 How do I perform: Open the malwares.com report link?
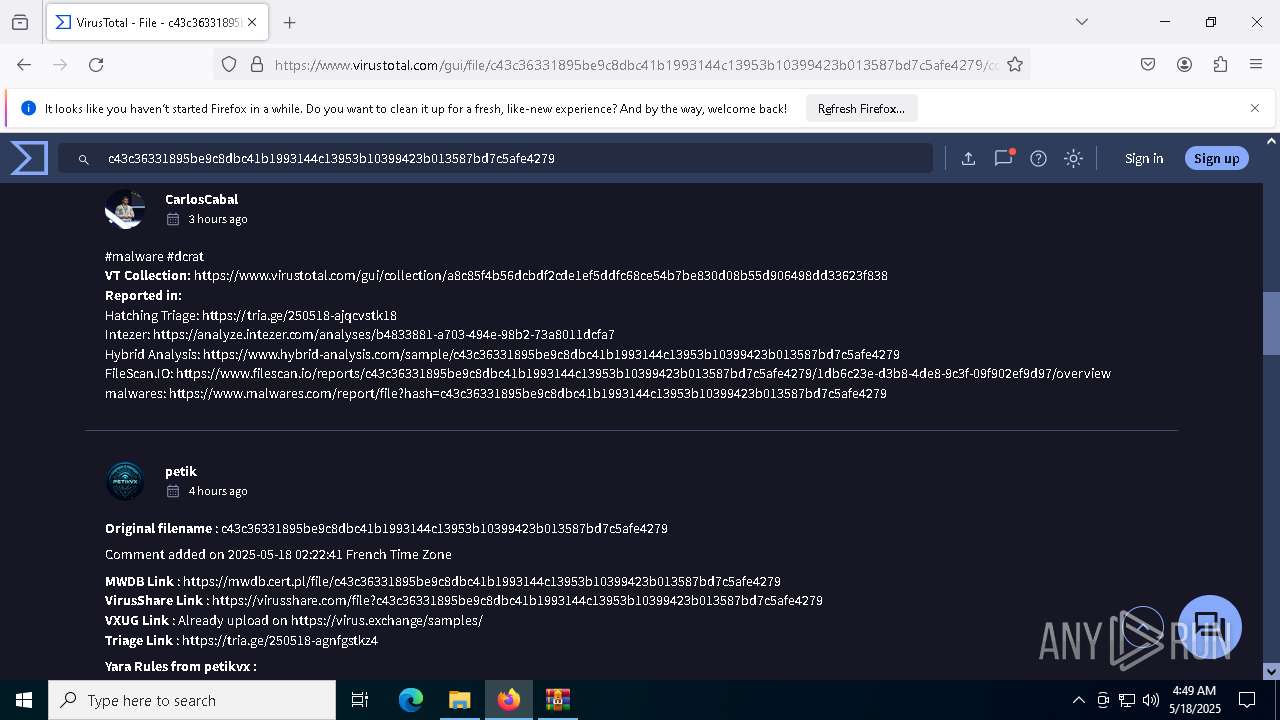(x=528, y=393)
